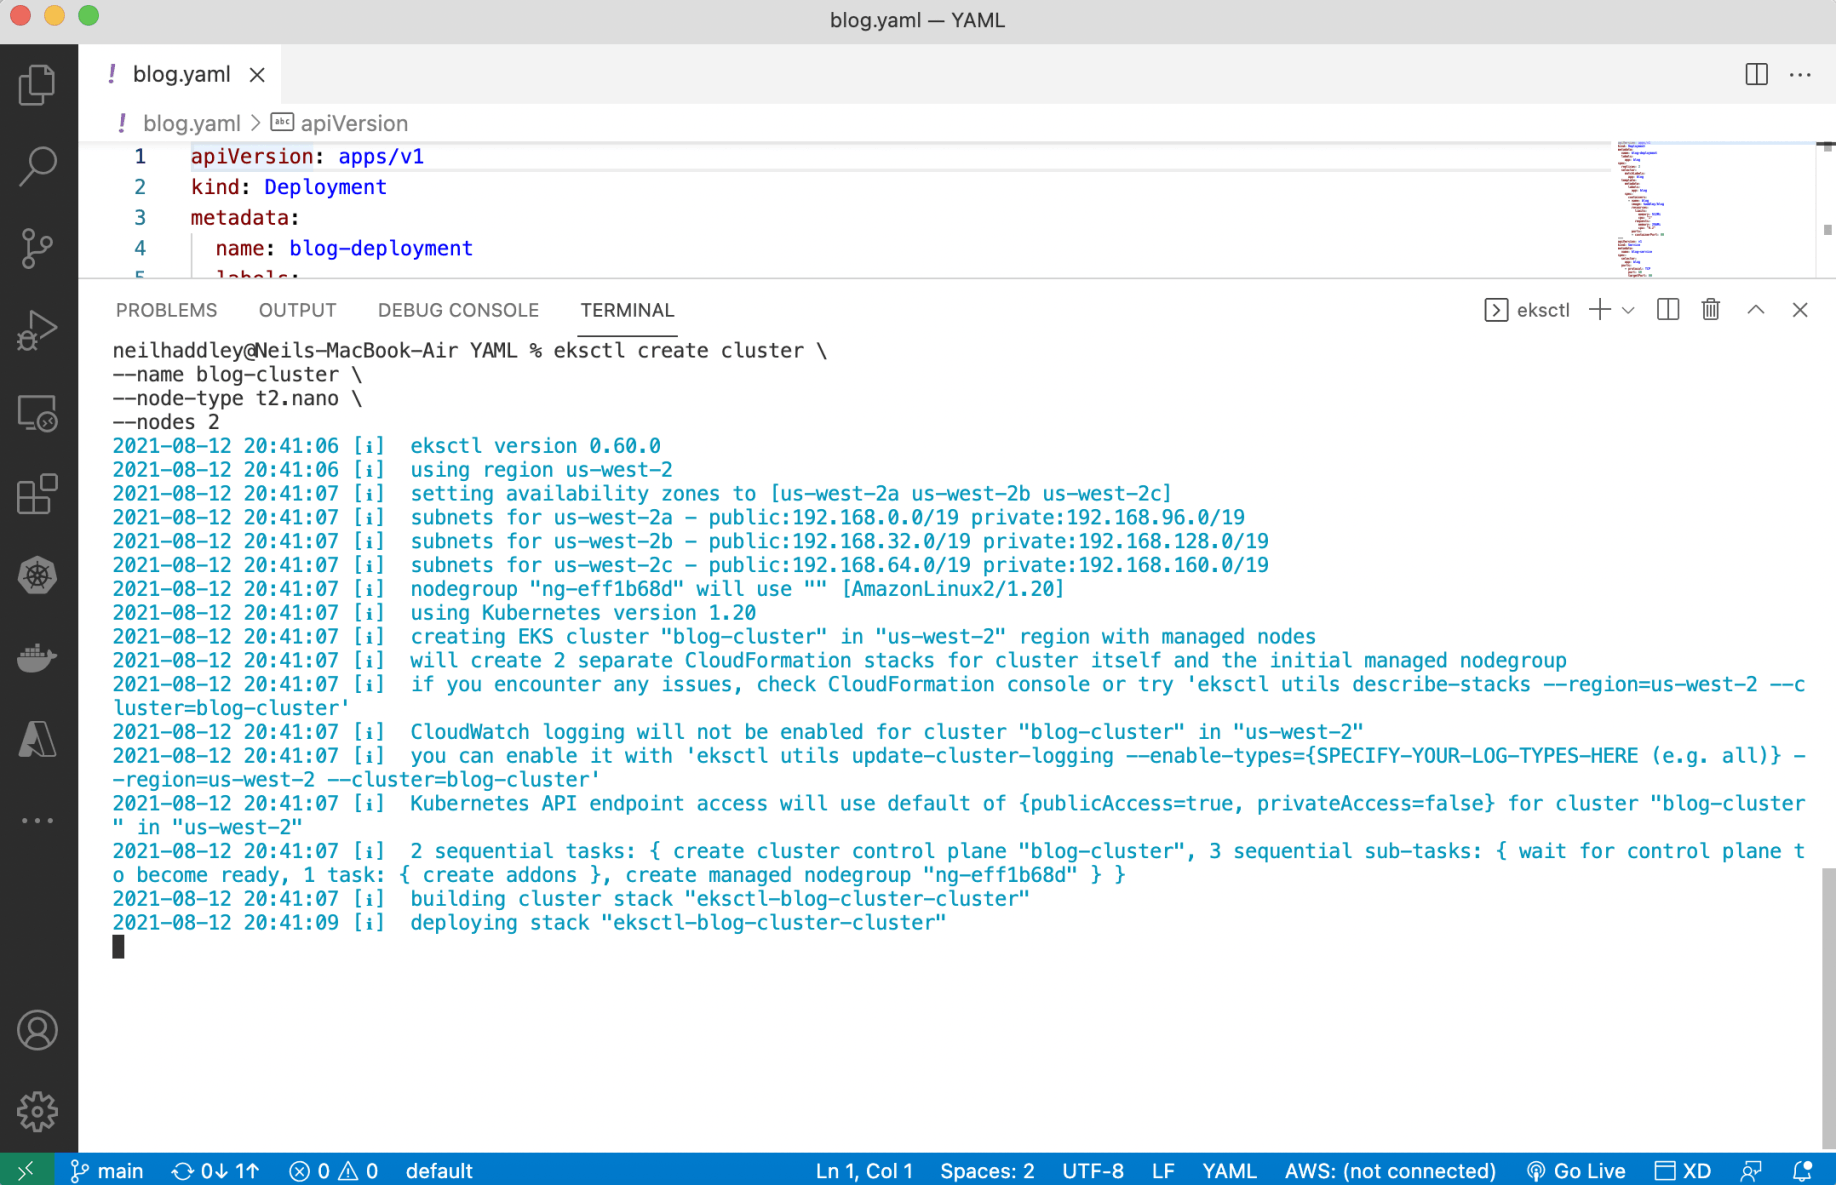Click Go Live in status bar
1836x1185 pixels.
[x=1576, y=1170]
